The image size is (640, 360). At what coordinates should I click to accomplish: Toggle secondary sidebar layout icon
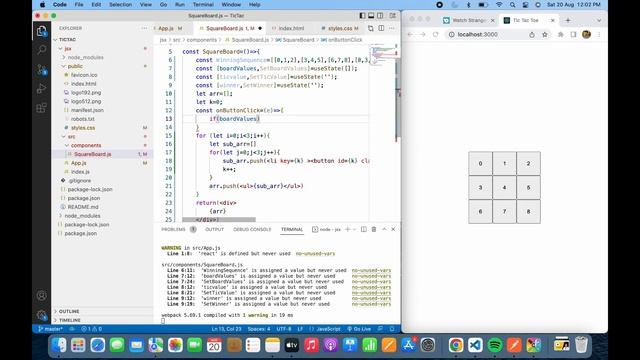(x=380, y=16)
